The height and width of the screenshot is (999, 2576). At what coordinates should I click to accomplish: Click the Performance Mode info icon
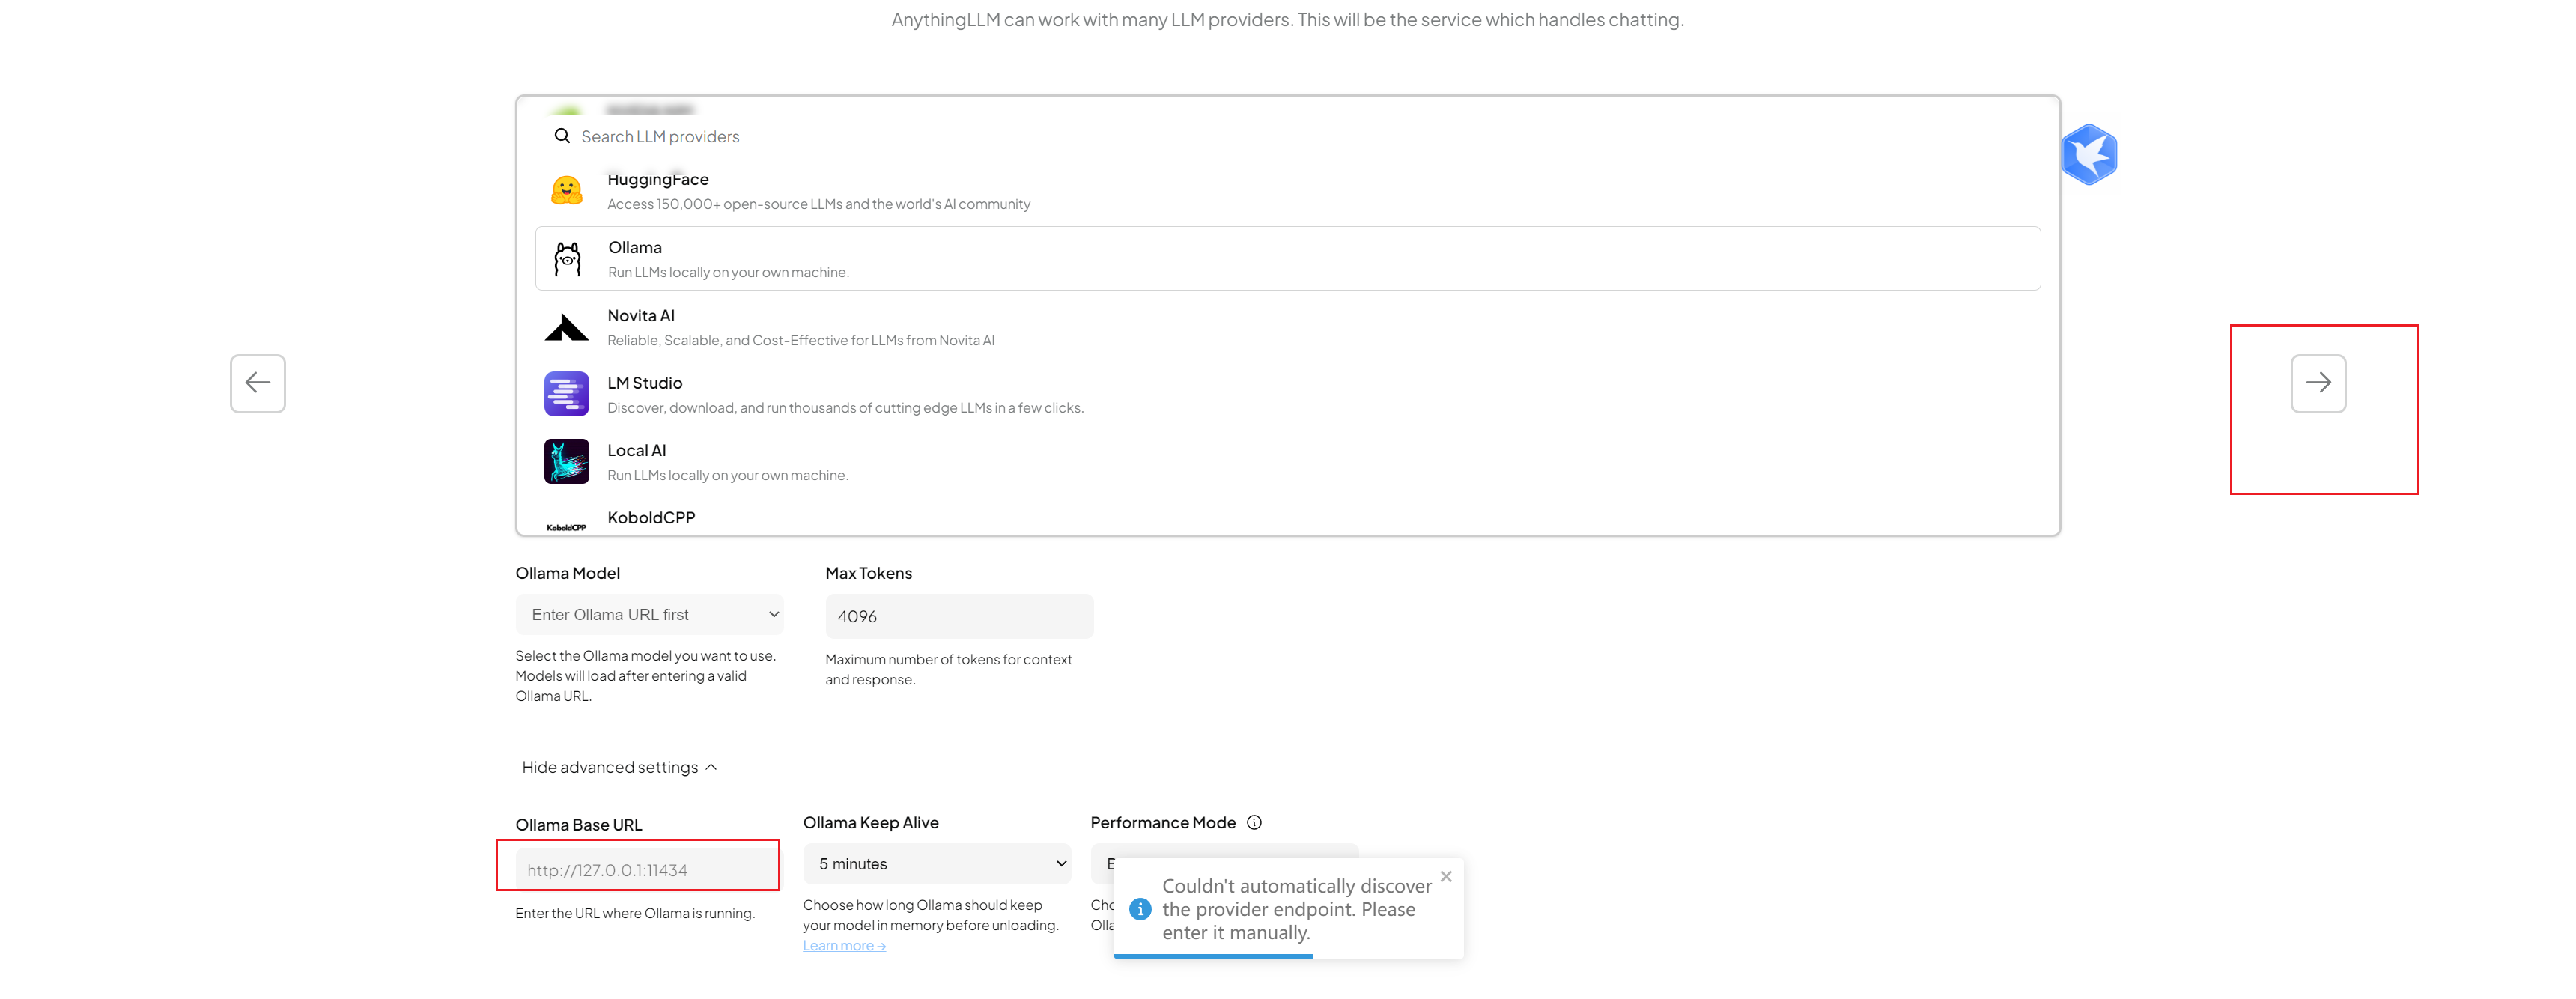tap(1254, 822)
